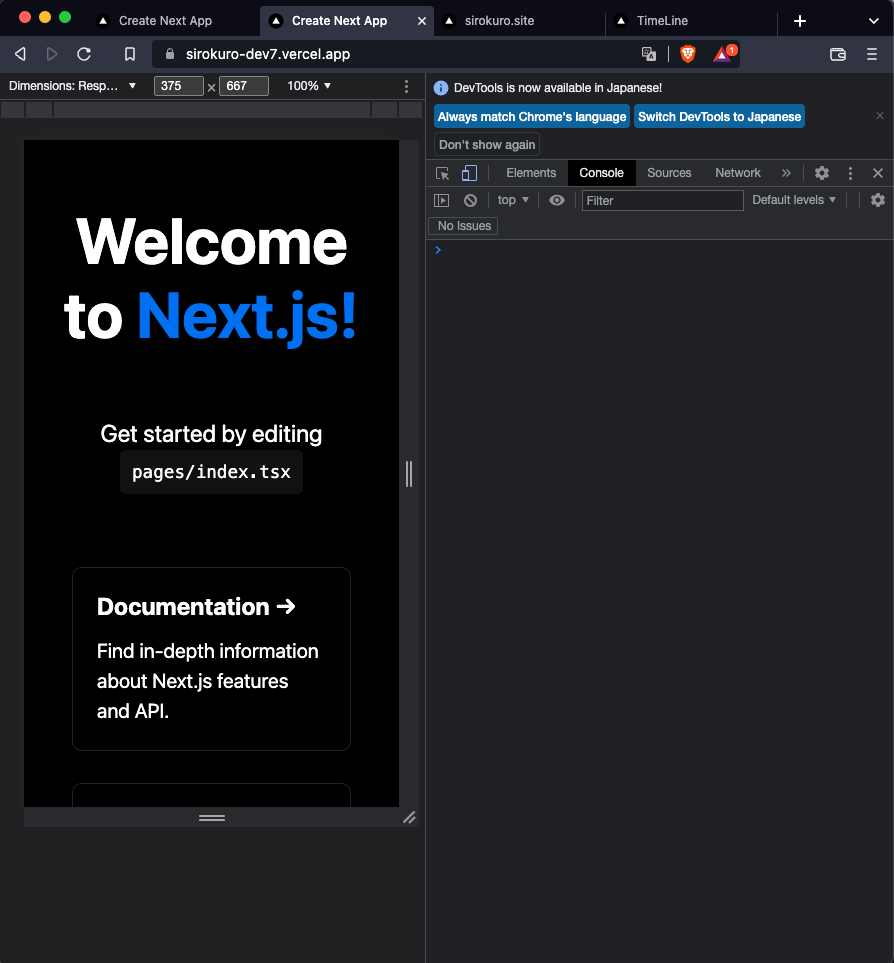Click the console Filter input field

coord(662,200)
